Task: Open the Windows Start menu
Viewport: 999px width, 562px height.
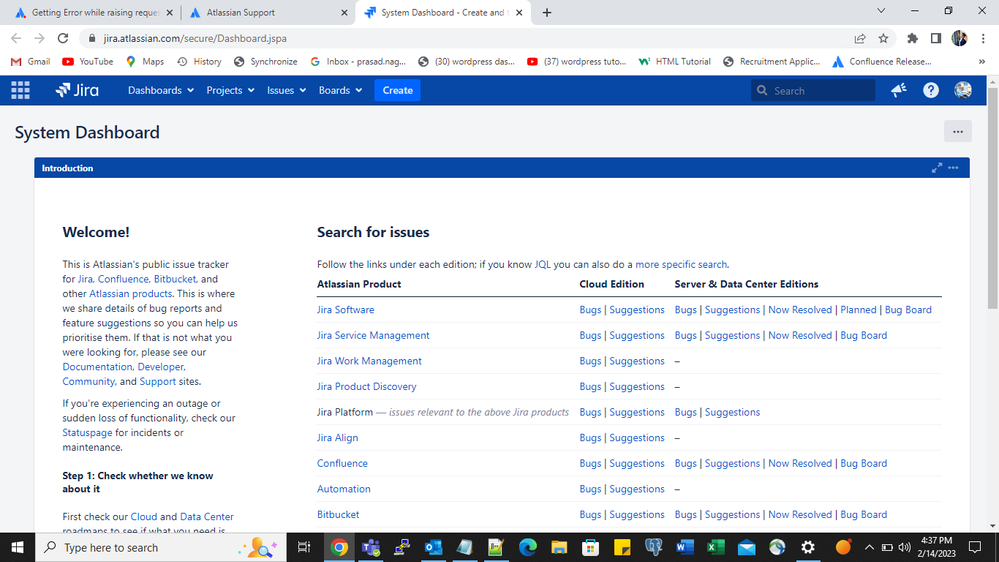Action: click(17, 547)
